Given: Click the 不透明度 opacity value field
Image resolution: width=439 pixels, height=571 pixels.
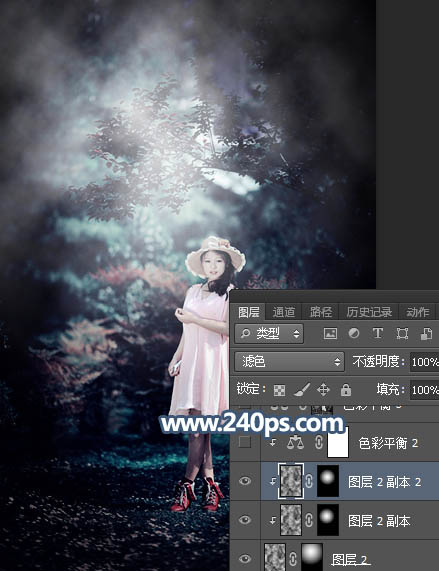Looking at the screenshot, I should [x=424, y=362].
